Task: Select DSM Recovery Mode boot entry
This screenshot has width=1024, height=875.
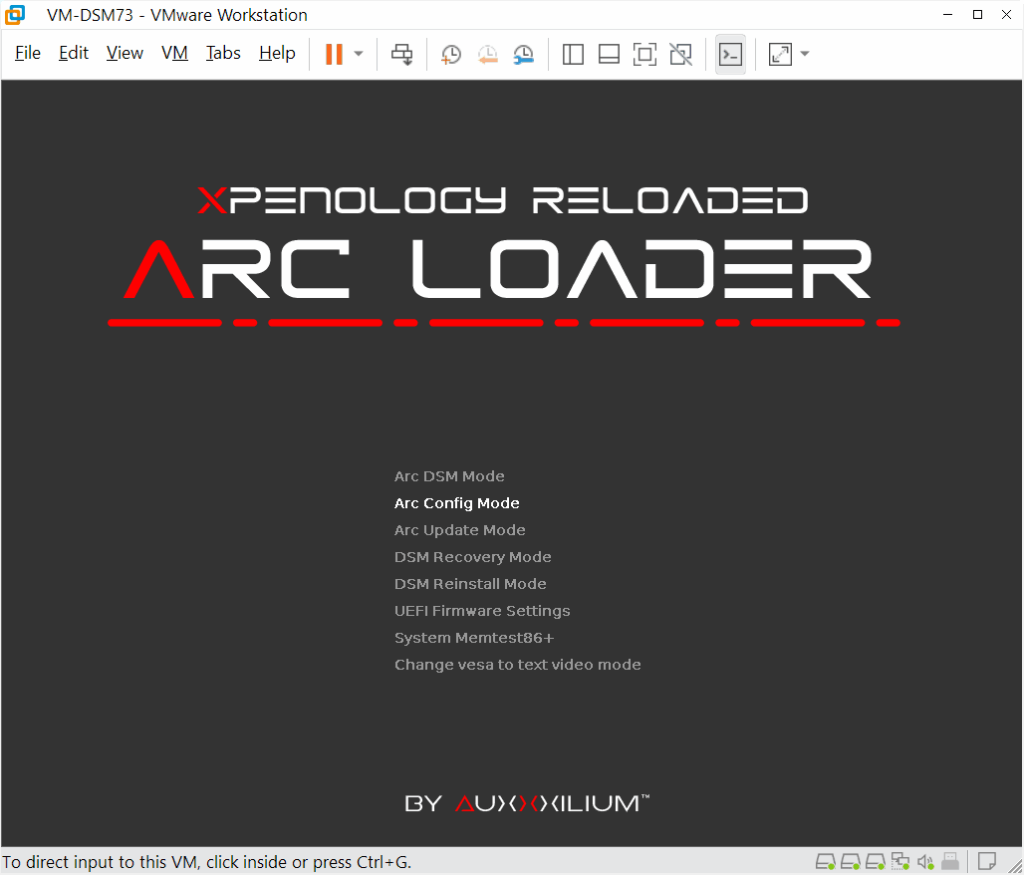Action: (x=473, y=557)
